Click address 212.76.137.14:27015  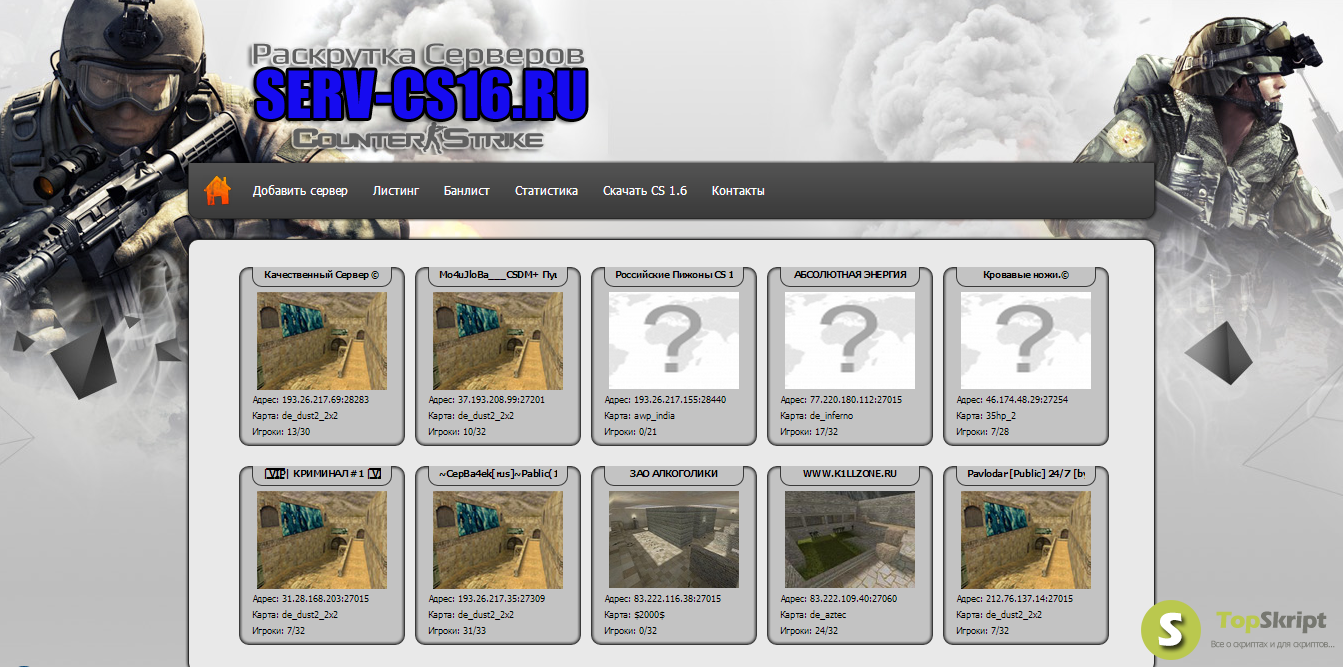(x=1030, y=599)
